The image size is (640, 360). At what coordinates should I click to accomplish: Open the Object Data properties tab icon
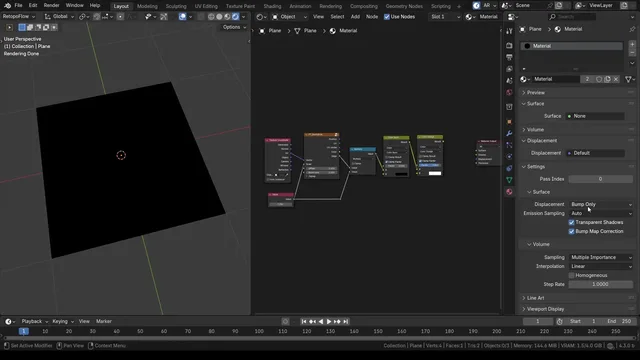pyautogui.click(x=509, y=180)
